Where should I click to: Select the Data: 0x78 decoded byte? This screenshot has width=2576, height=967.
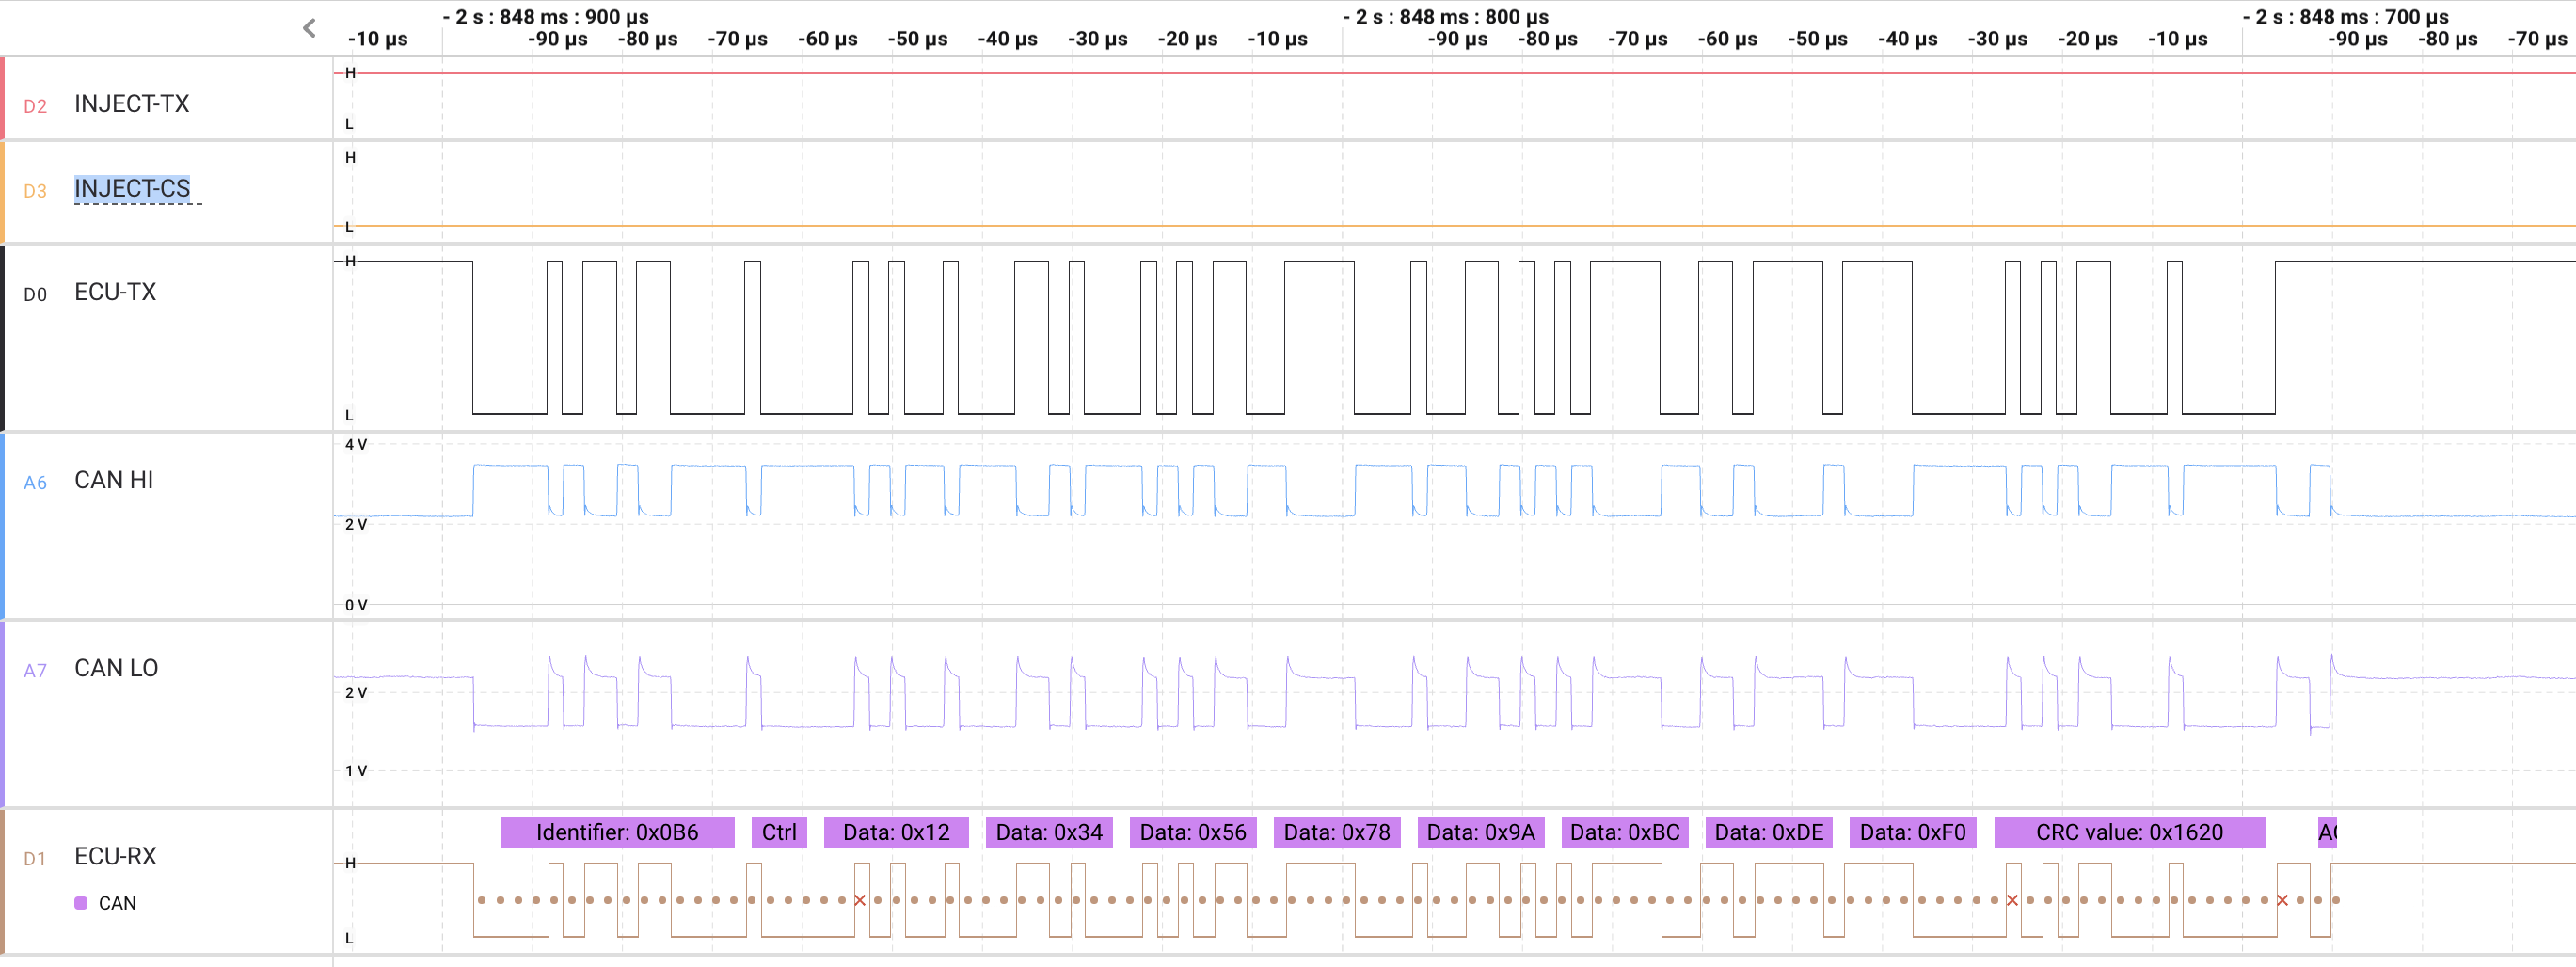click(1337, 832)
